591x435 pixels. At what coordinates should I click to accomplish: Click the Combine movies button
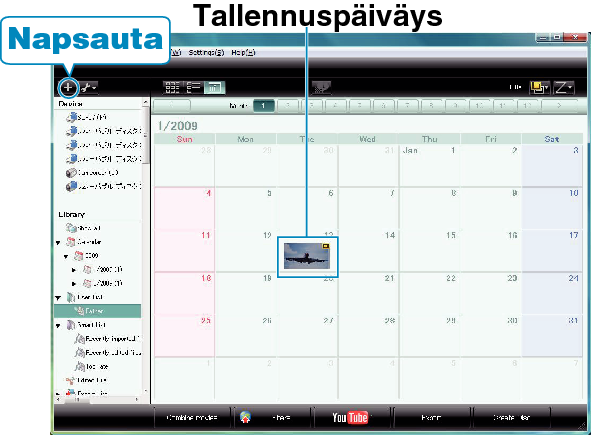click(192, 417)
